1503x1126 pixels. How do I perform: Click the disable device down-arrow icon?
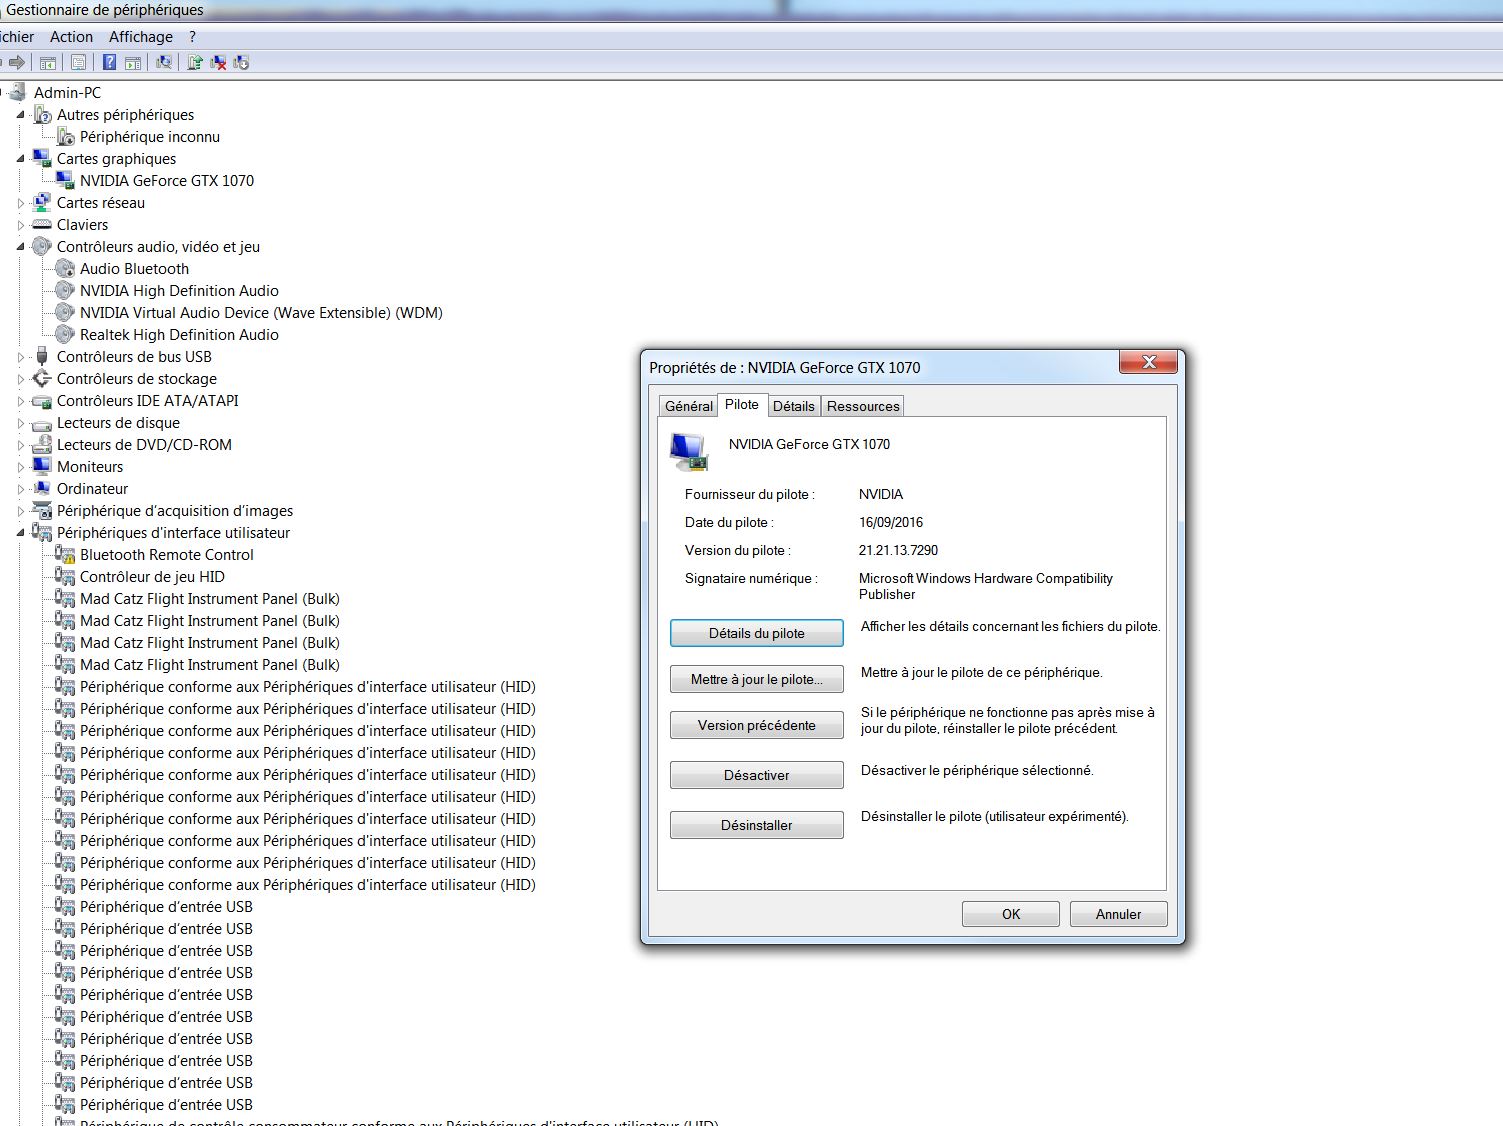click(241, 62)
